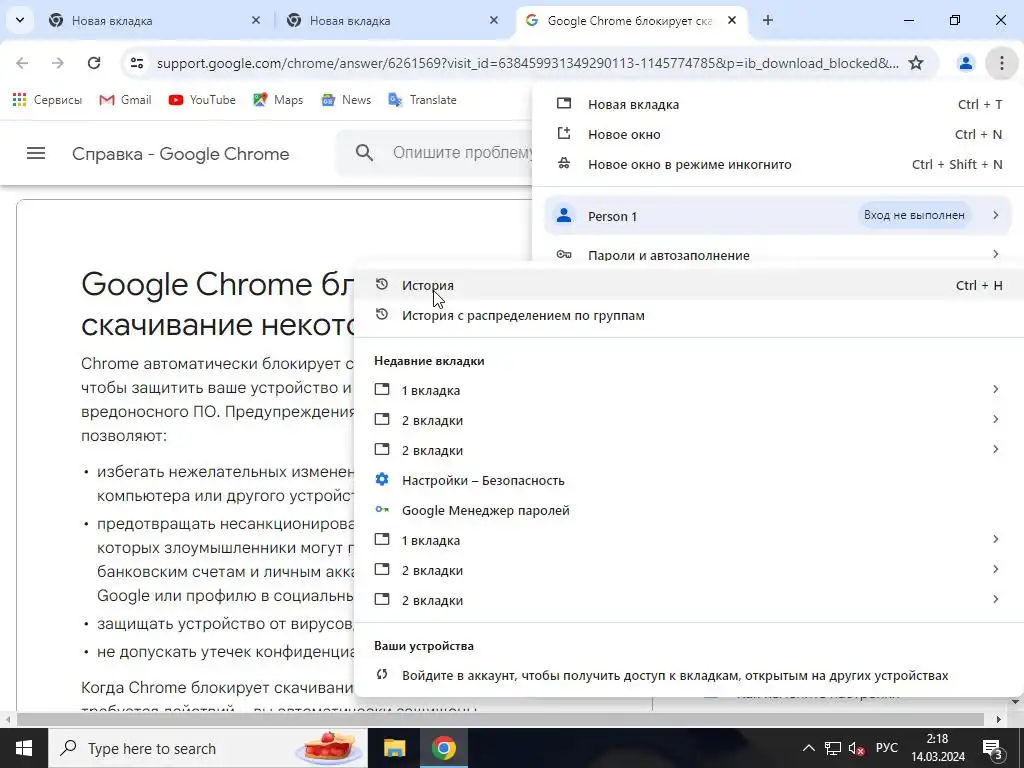1024x768 pixels.
Task: Open the first 1 вкладка recent entry
Action: pyautogui.click(x=688, y=391)
